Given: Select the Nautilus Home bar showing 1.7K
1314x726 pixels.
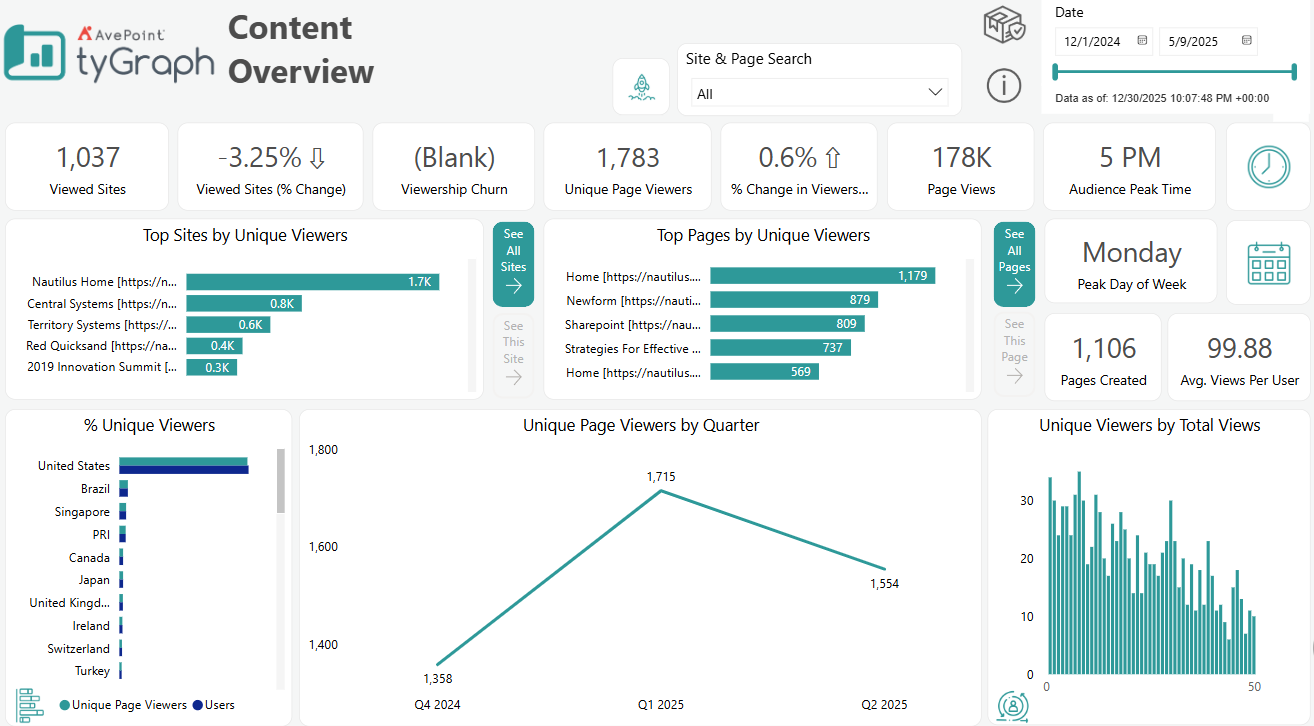Looking at the screenshot, I should click(x=313, y=282).
